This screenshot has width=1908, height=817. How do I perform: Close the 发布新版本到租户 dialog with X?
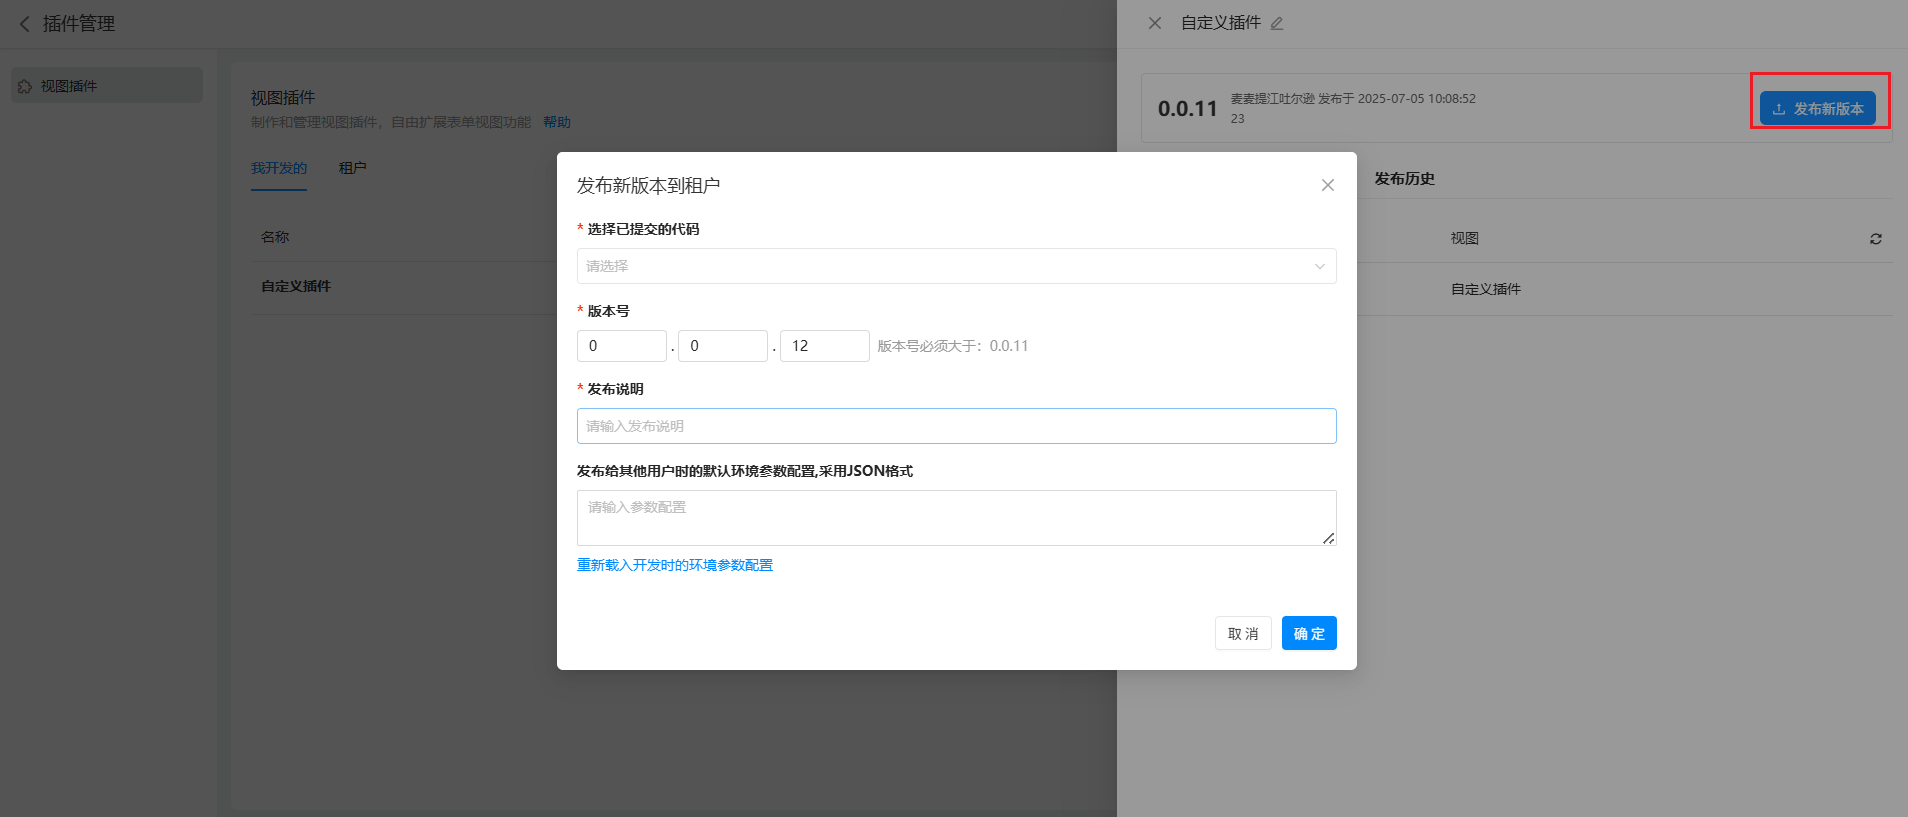(1327, 185)
